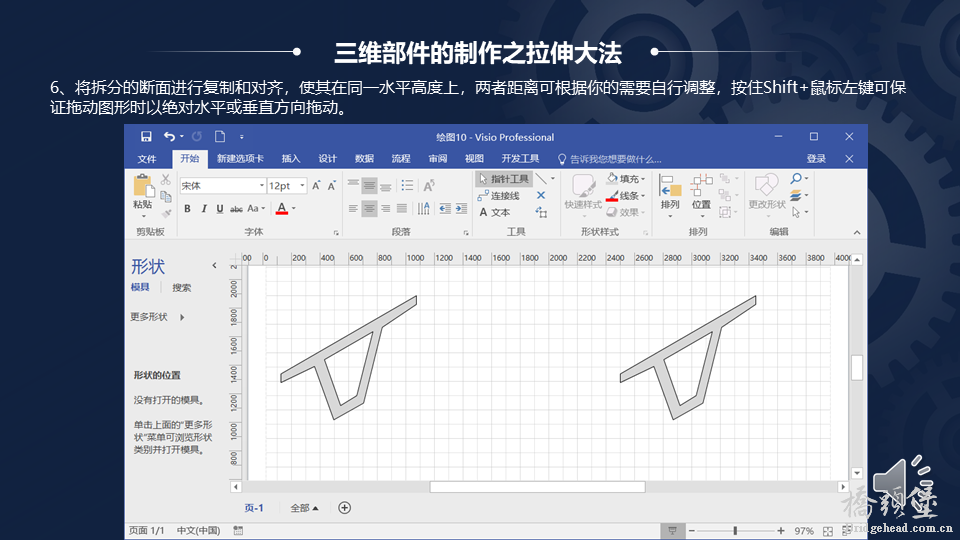This screenshot has width=960, height=540.
Task: Click the red font color A swatch
Action: (x=282, y=209)
